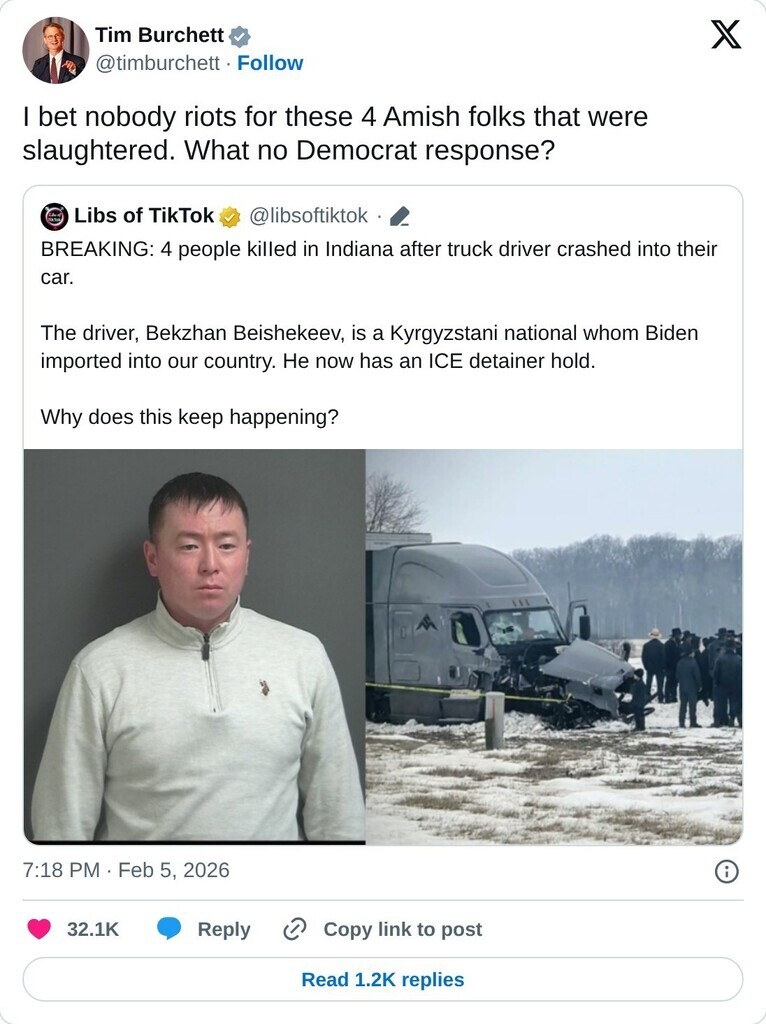The height and width of the screenshot is (1024, 766).
Task: Click the X logo icon
Action: (726, 35)
